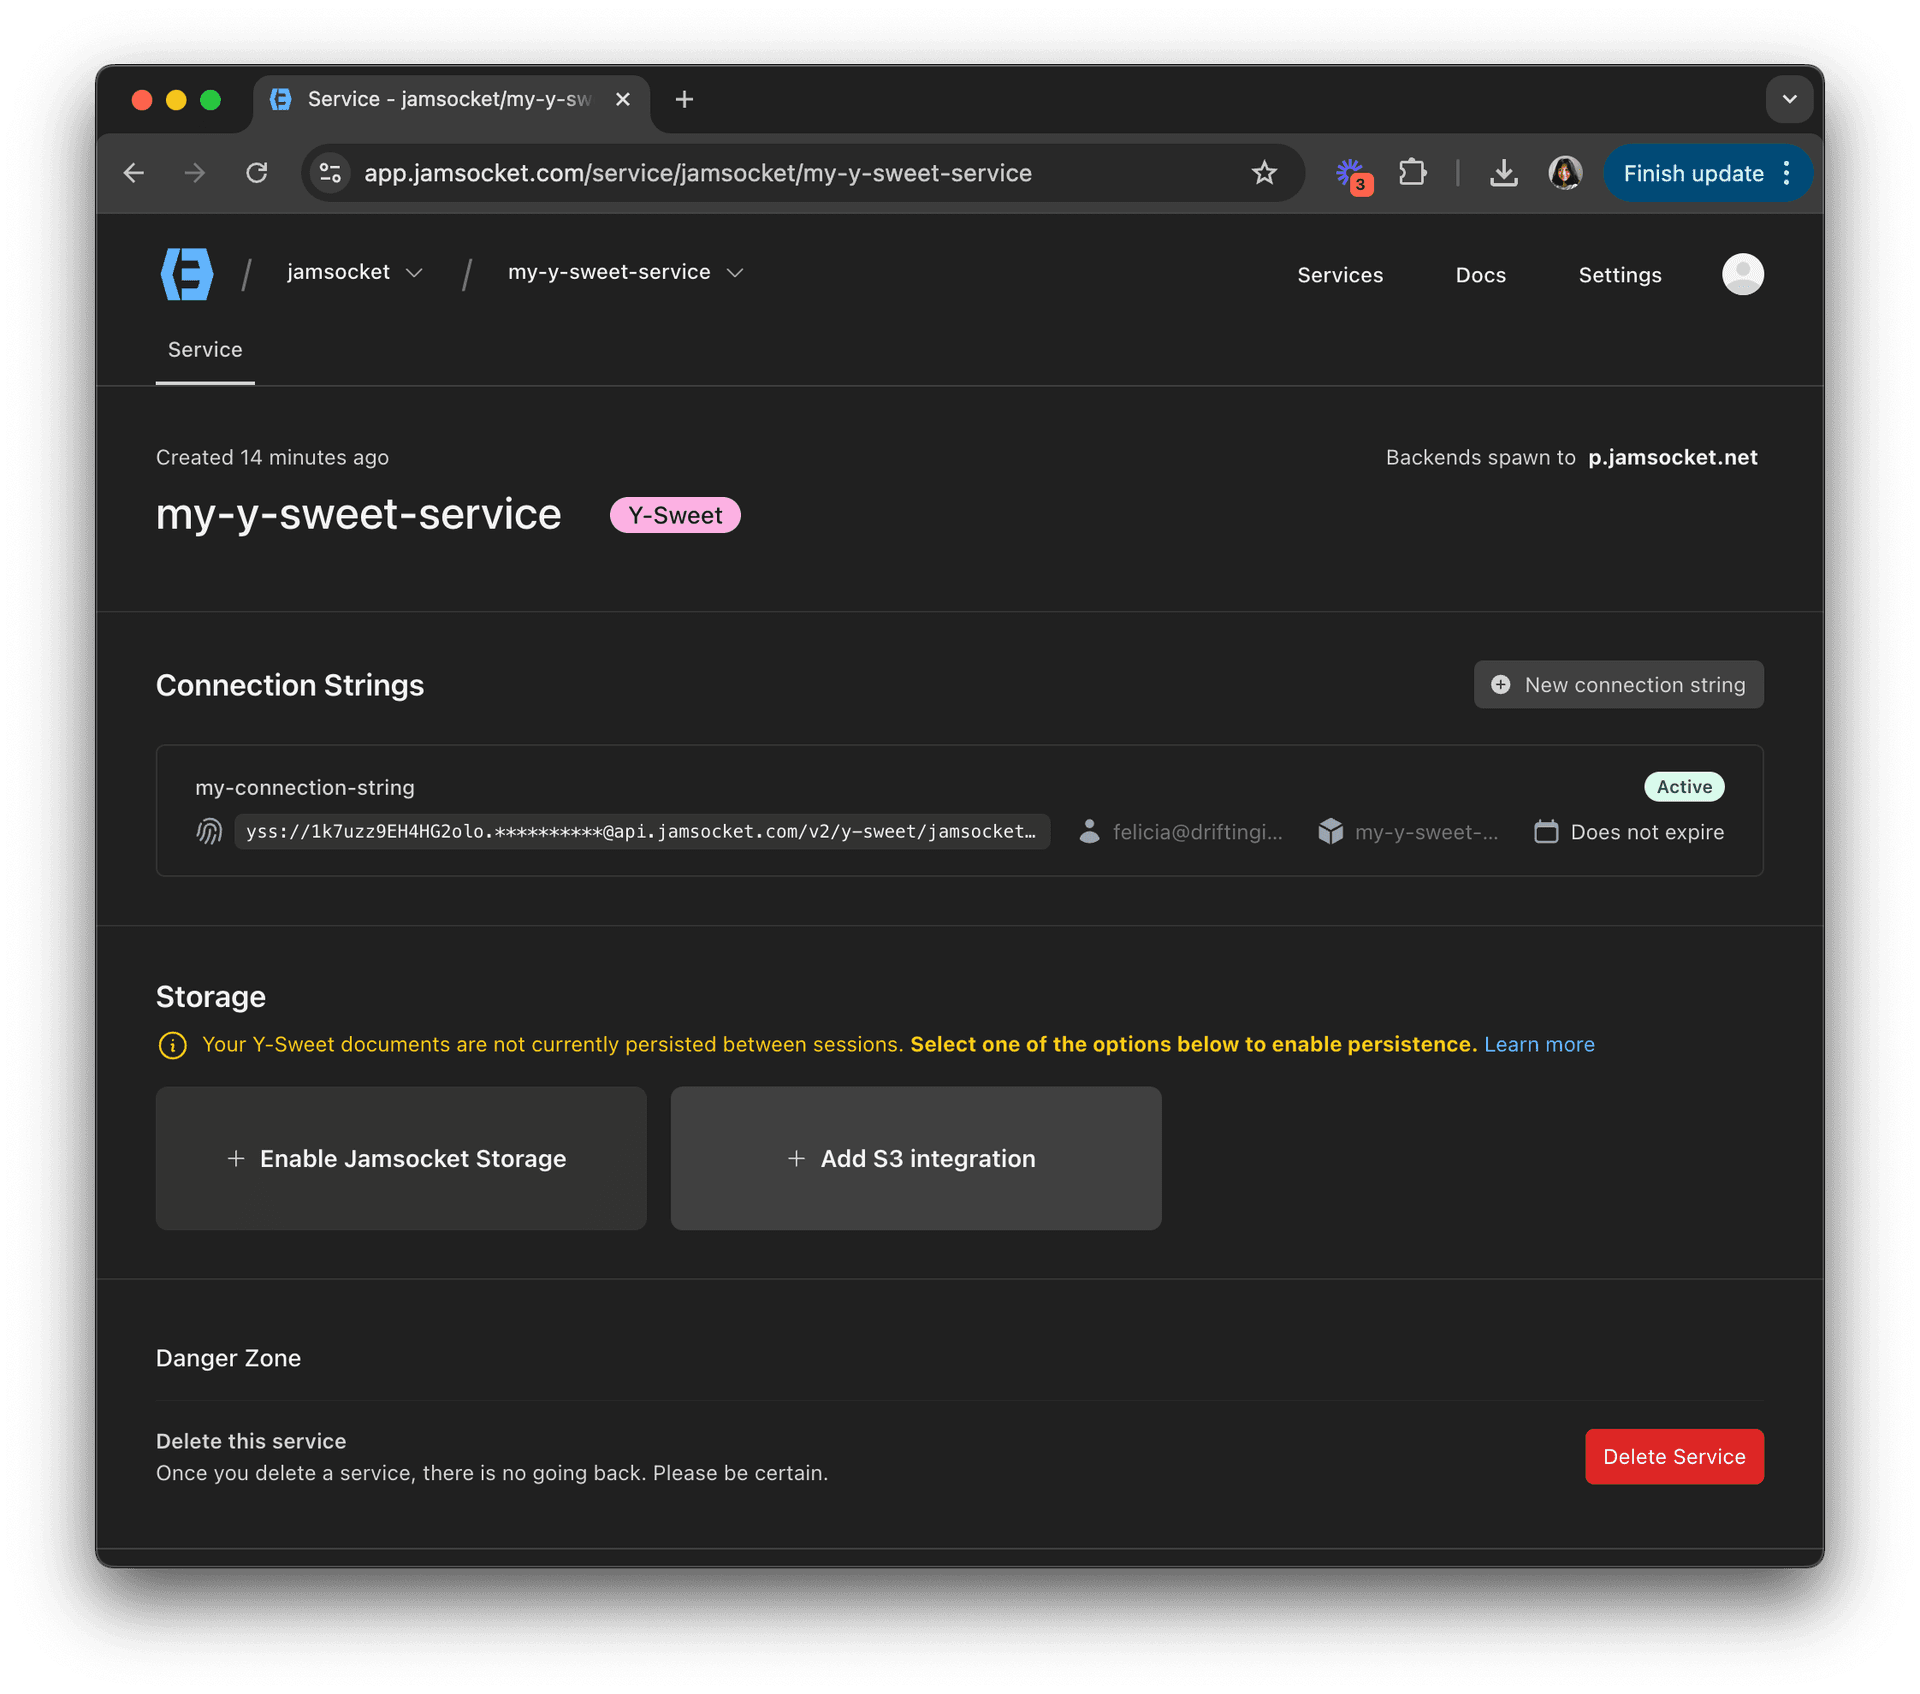The height and width of the screenshot is (1694, 1920).
Task: Open the Learn more link
Action: coord(1539,1045)
